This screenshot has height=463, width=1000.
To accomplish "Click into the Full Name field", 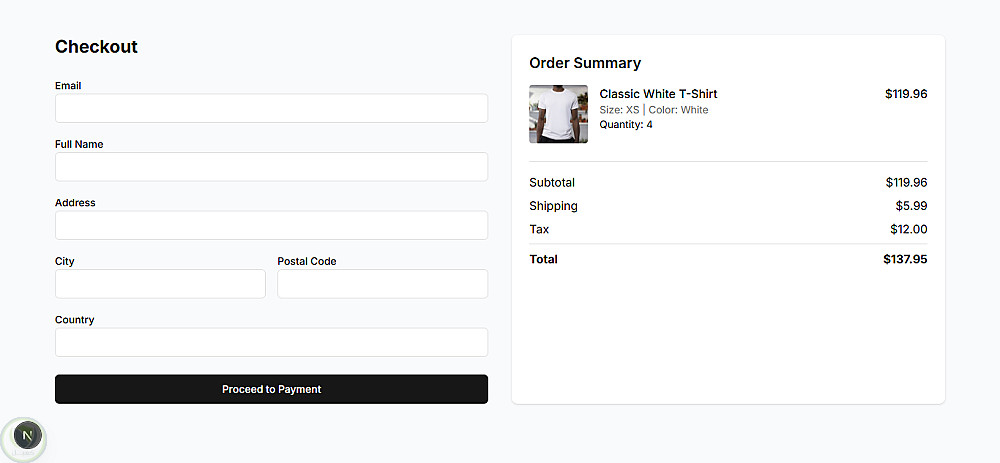I will click(271, 167).
